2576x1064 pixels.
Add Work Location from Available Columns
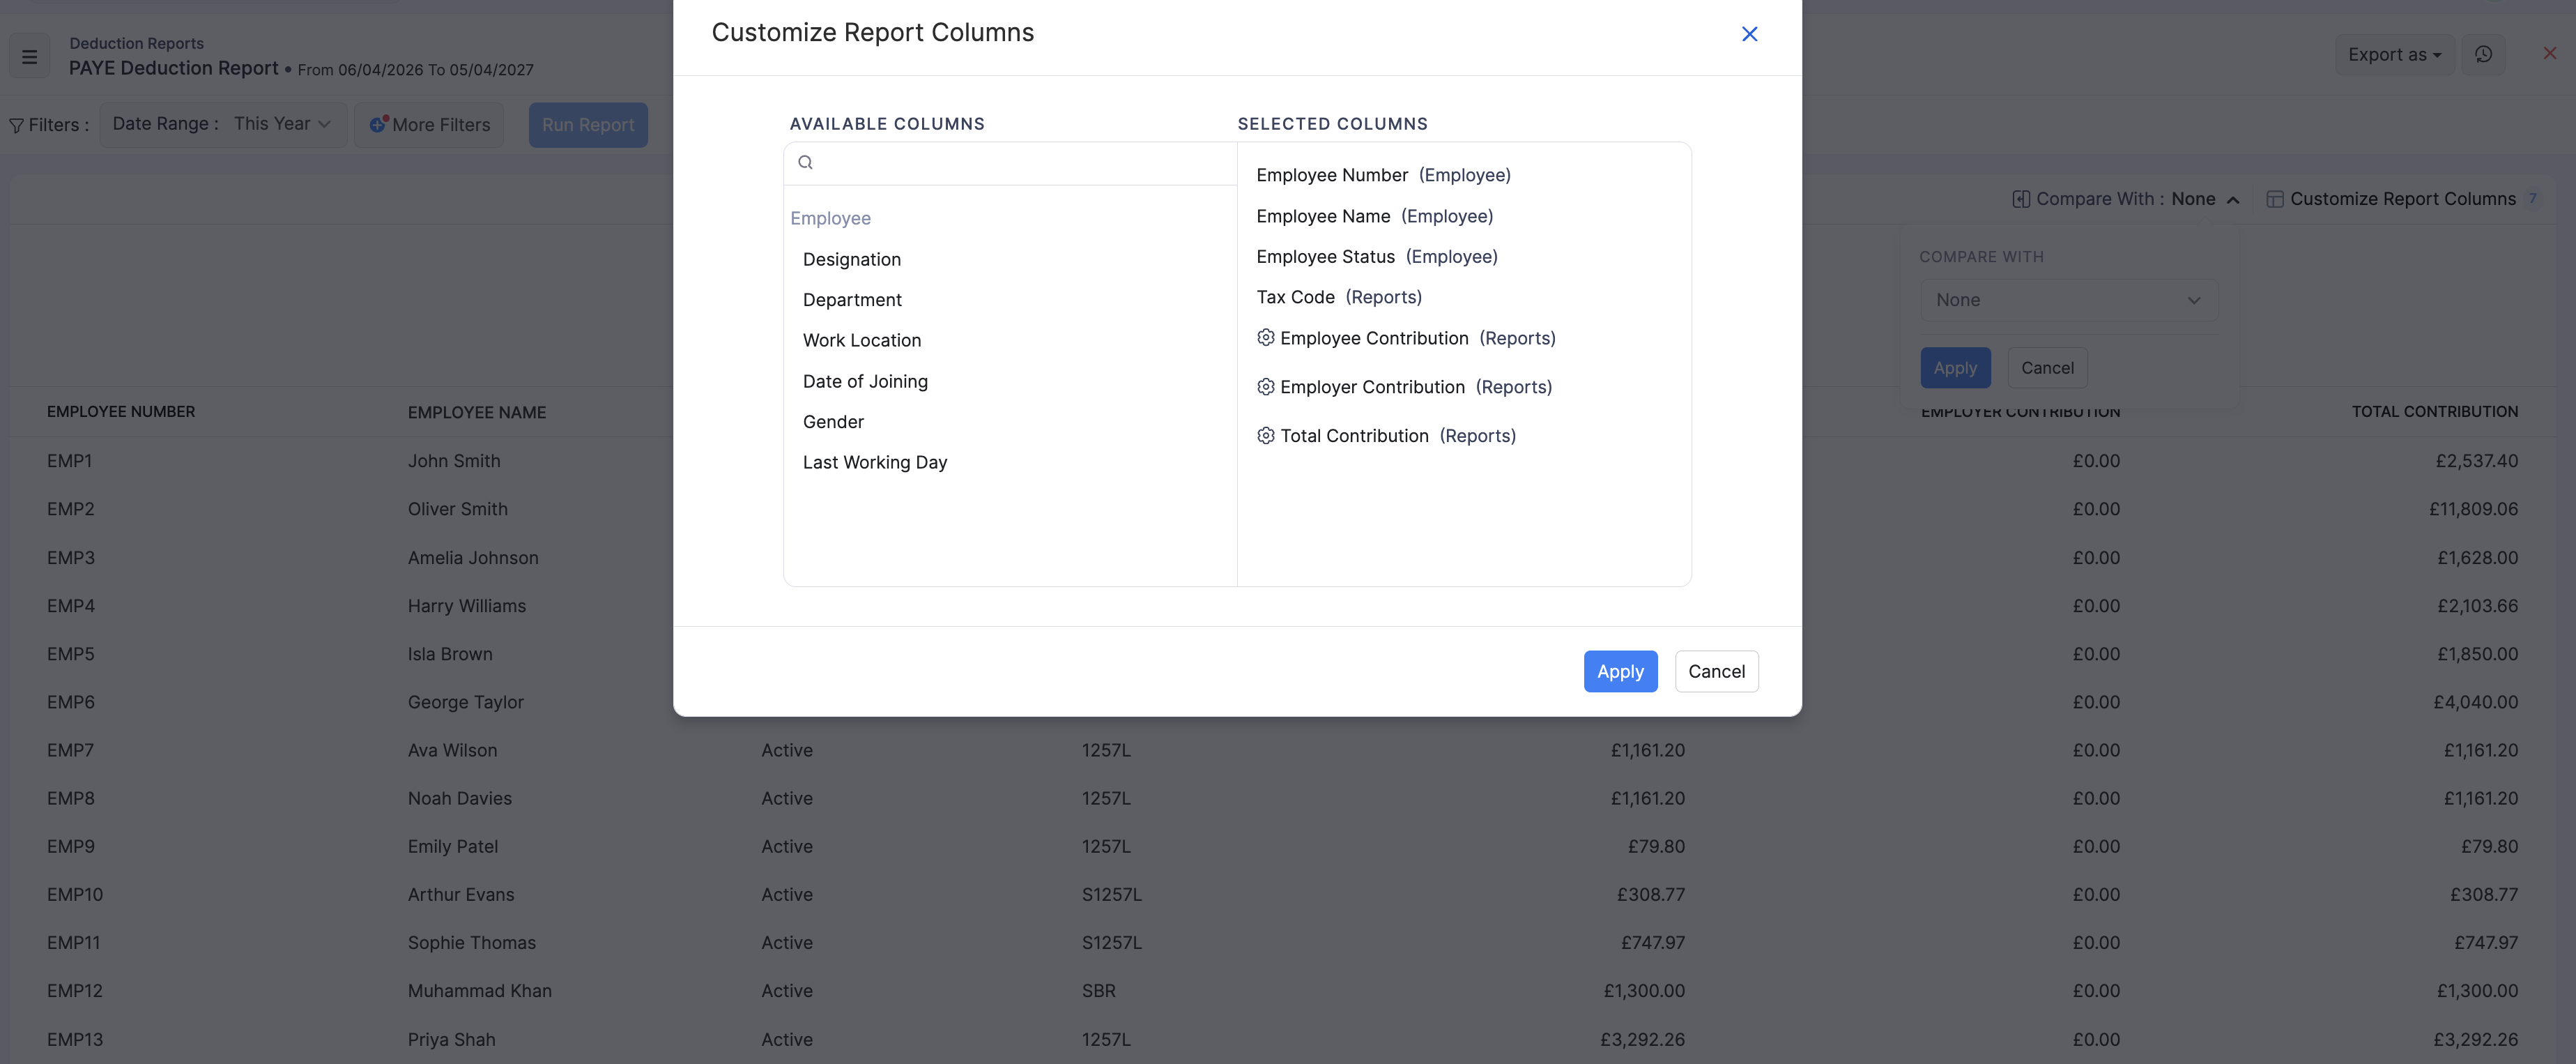[x=861, y=340]
